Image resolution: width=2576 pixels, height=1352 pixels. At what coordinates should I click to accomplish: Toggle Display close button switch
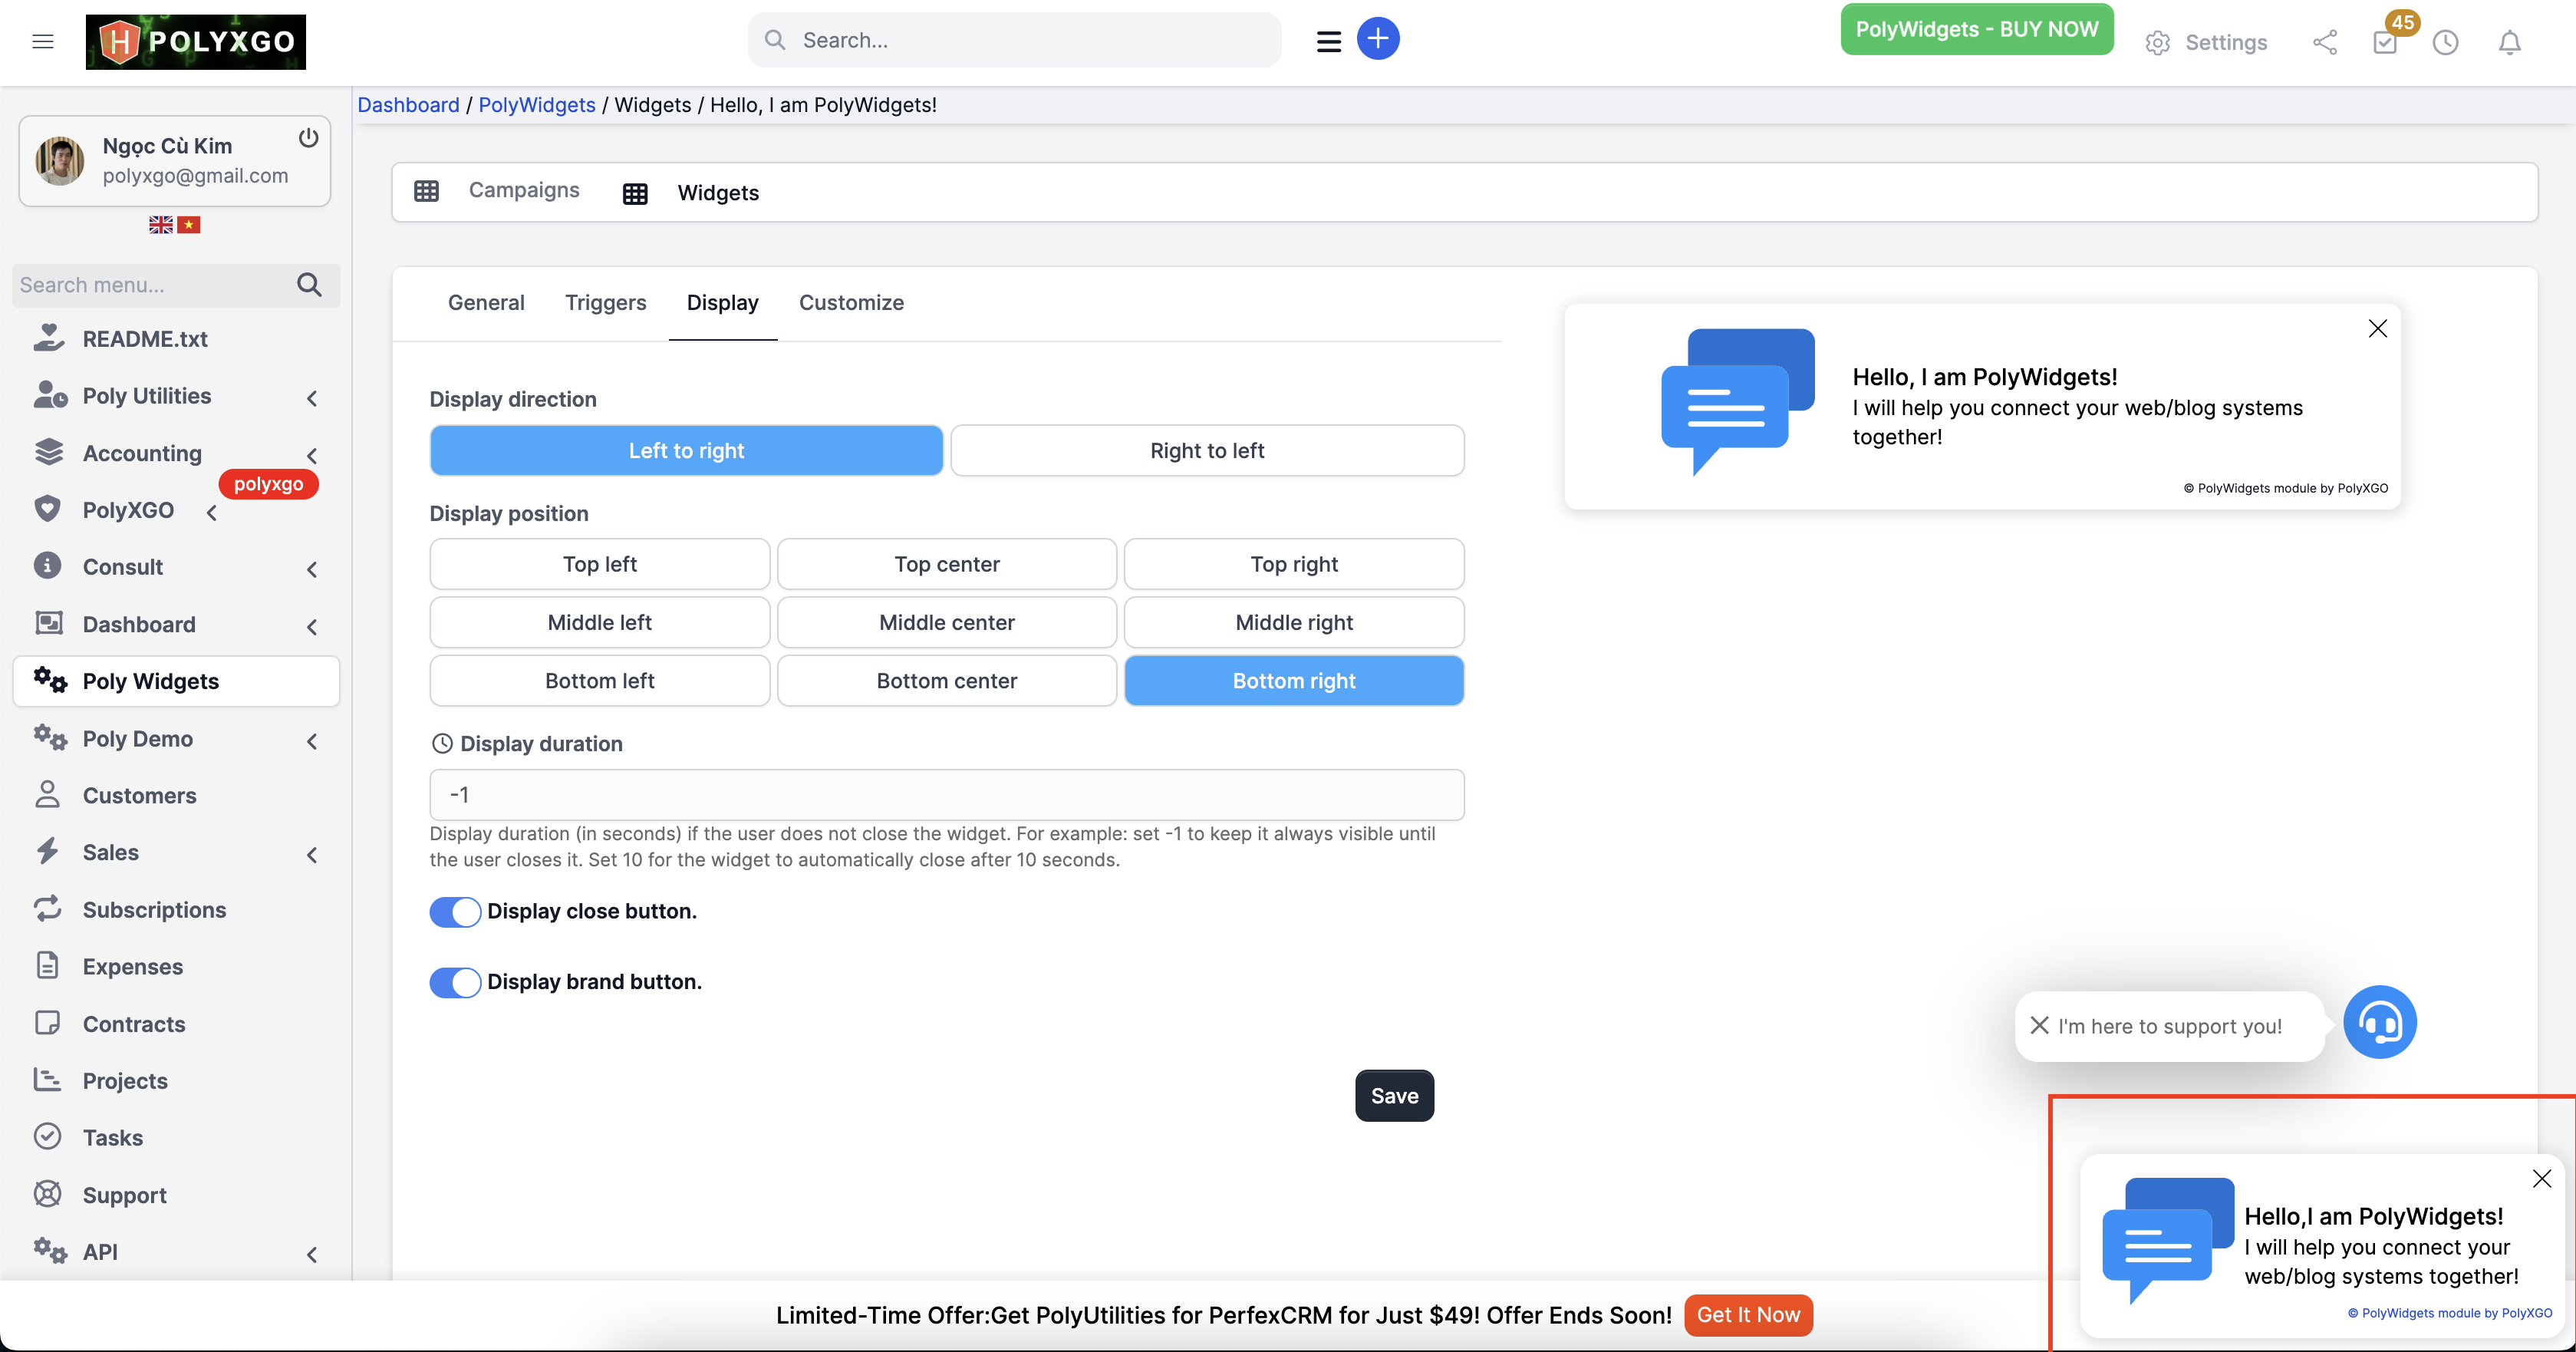(x=455, y=911)
